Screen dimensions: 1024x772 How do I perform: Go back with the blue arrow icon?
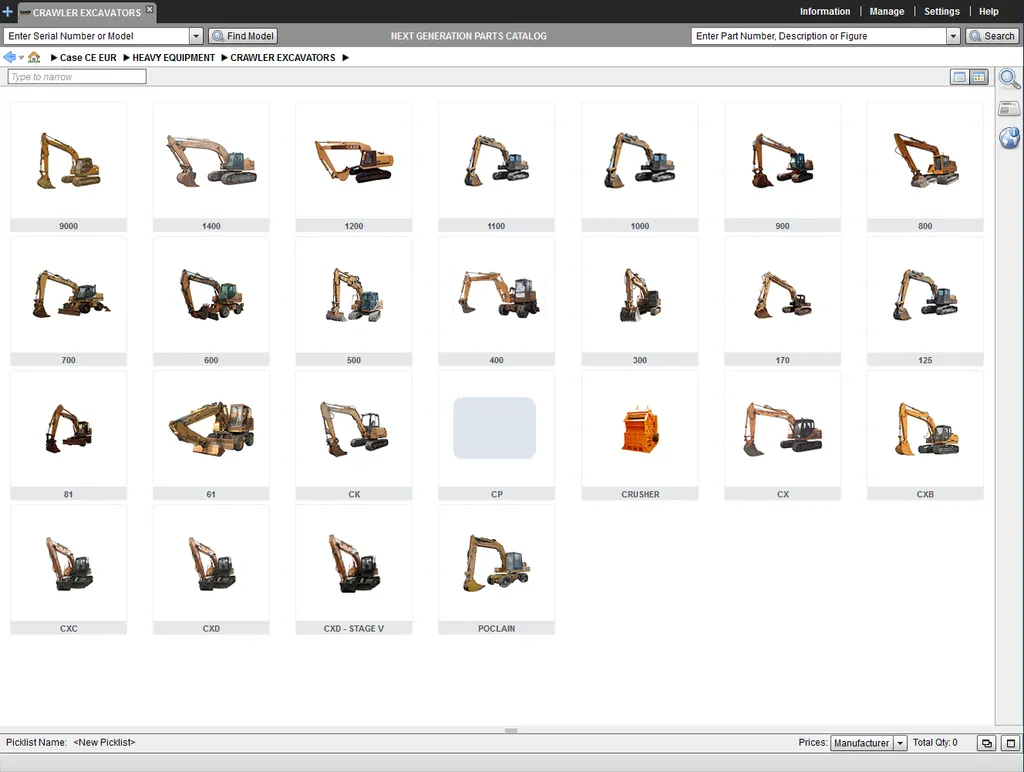pos(9,57)
